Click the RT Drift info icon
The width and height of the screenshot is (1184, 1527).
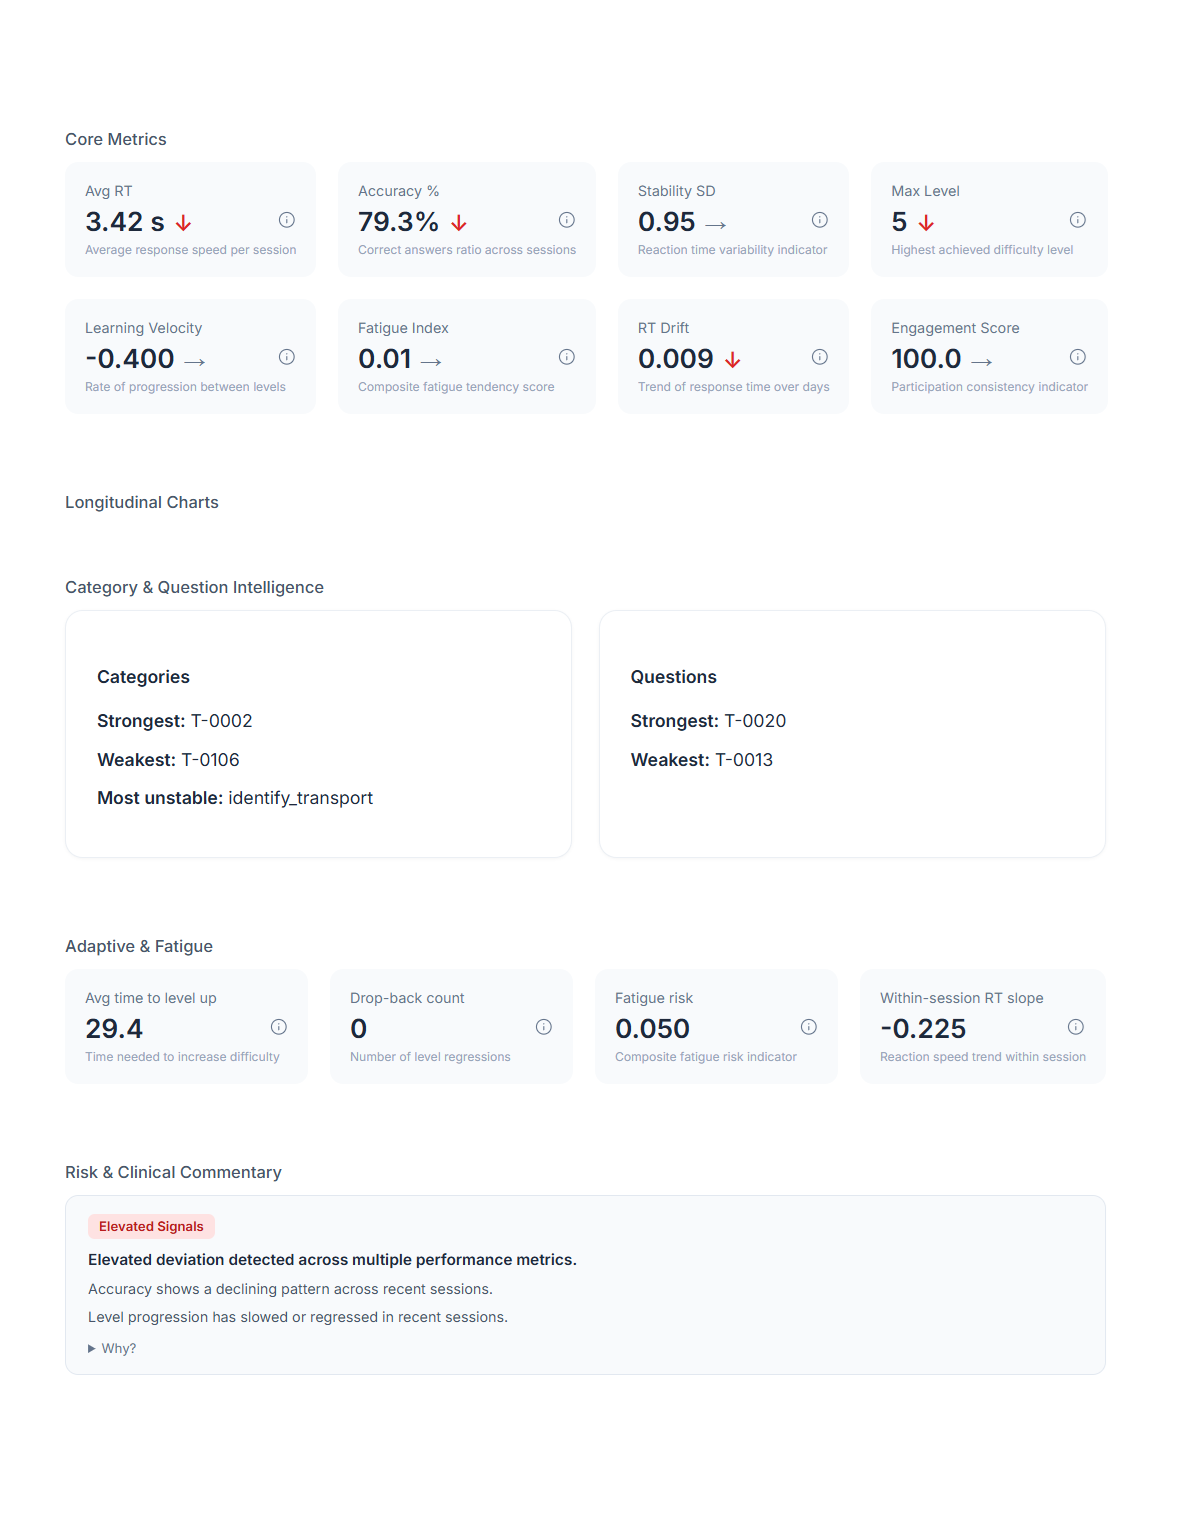(x=819, y=357)
